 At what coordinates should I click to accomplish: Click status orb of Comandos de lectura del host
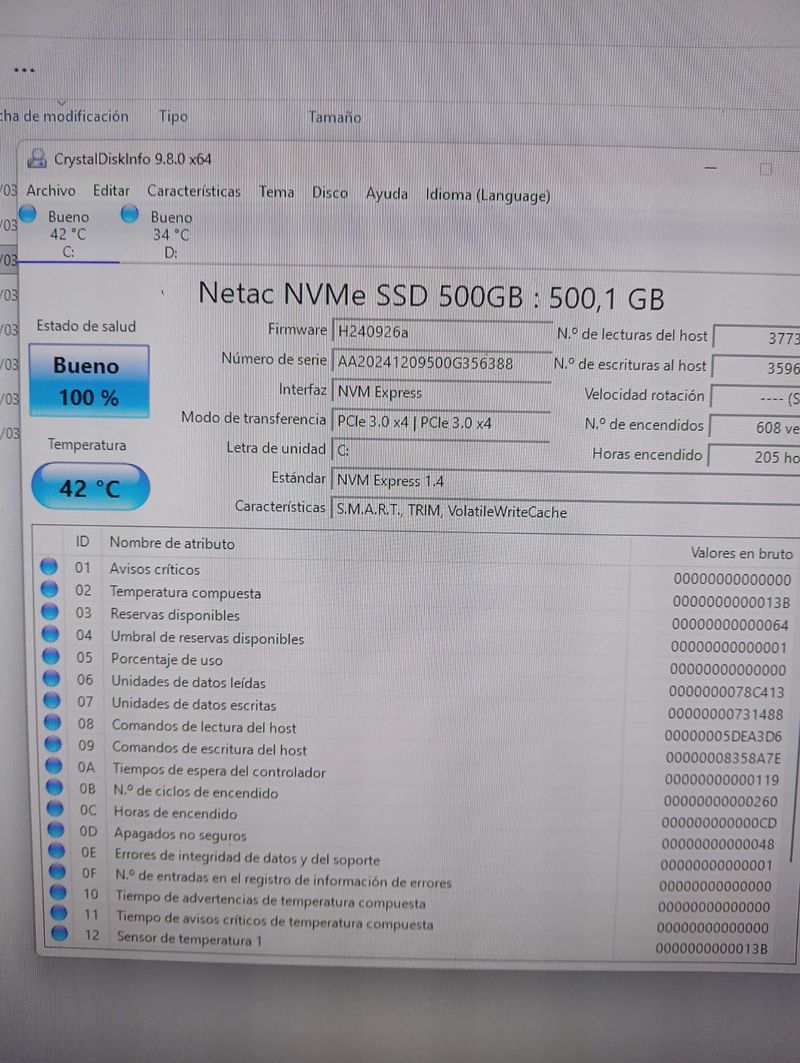[x=54, y=722]
